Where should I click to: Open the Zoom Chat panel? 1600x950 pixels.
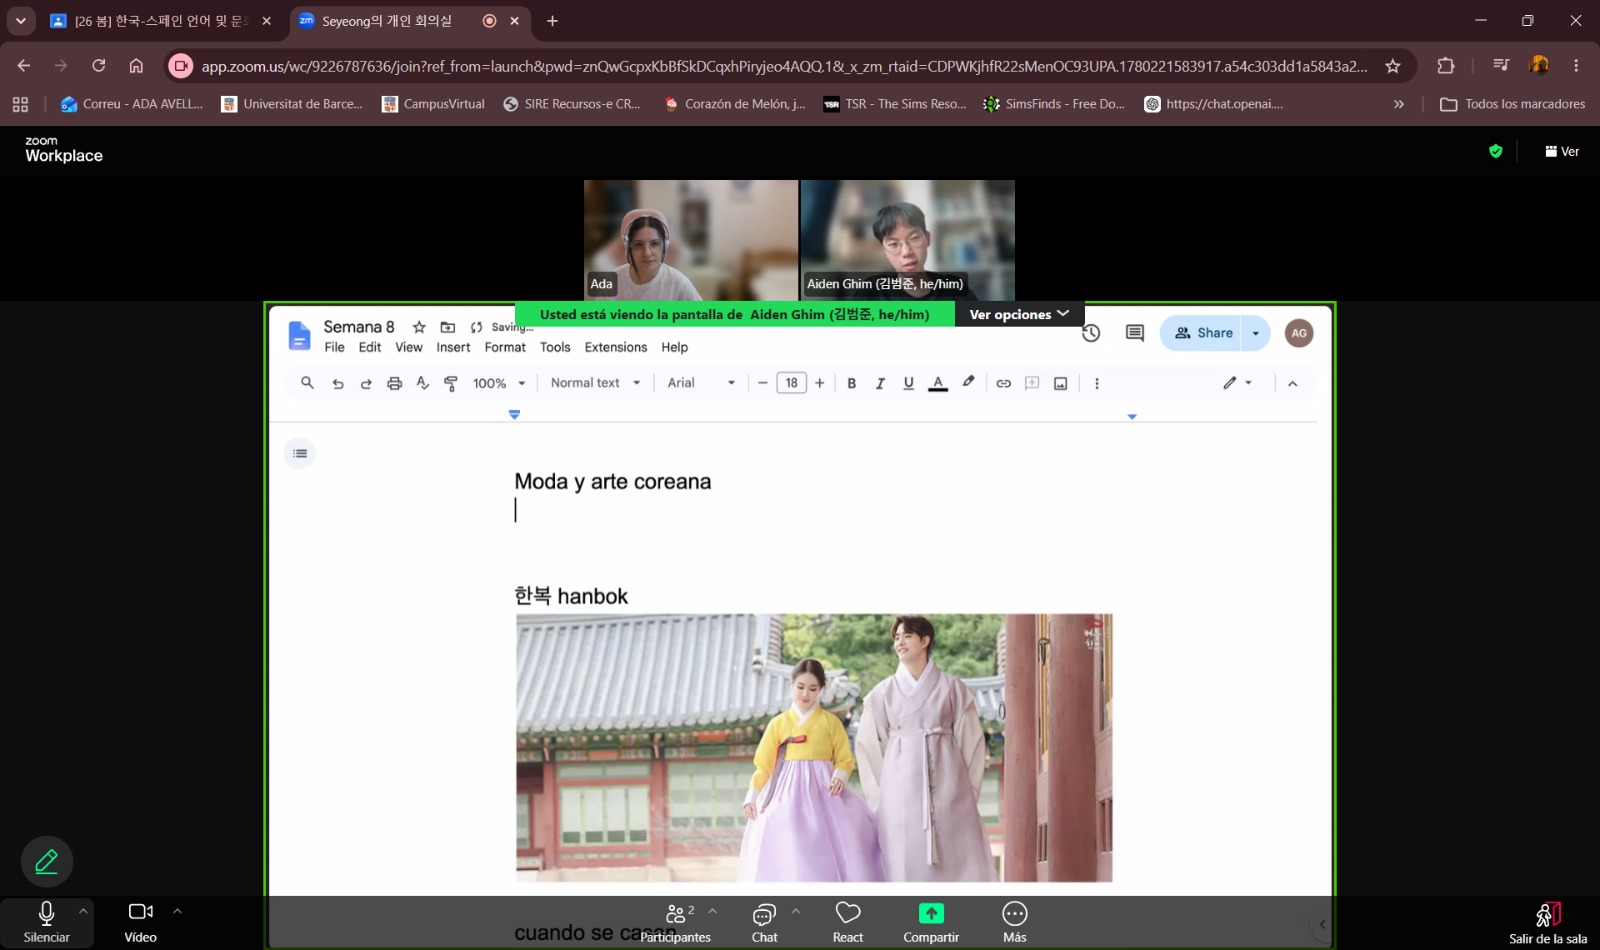(x=764, y=922)
